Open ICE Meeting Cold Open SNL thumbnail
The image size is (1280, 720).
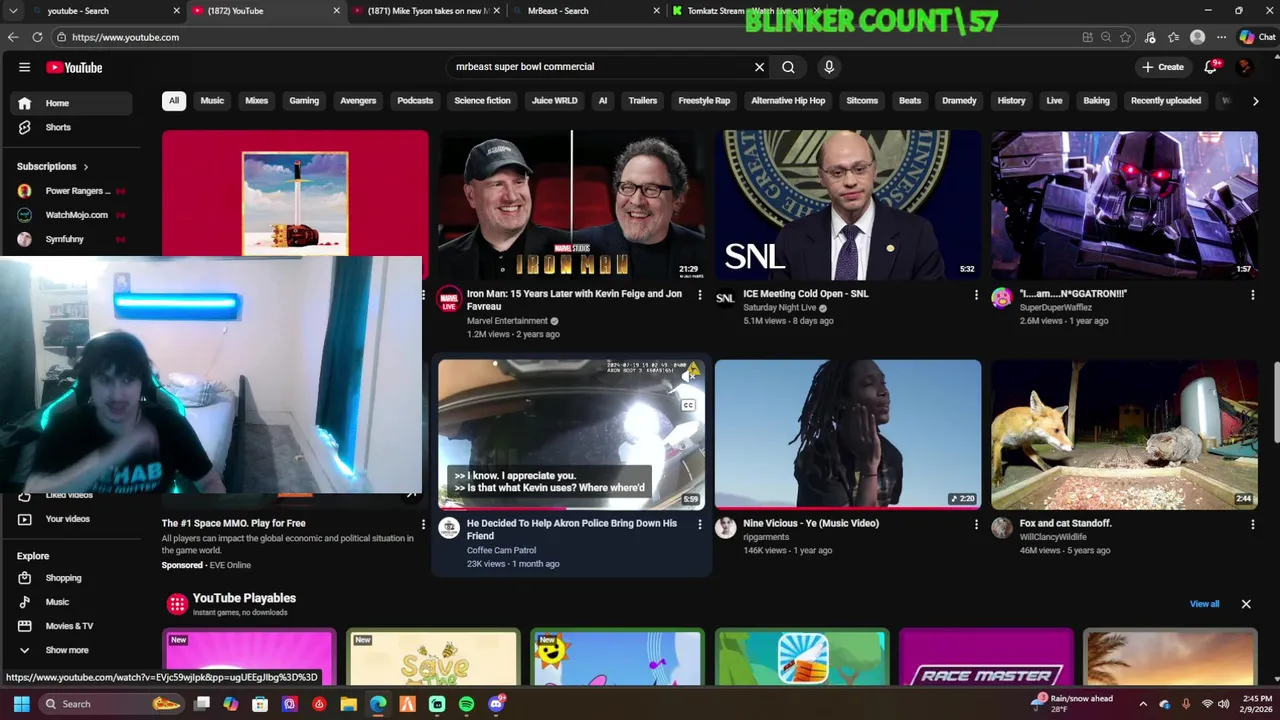coord(848,205)
